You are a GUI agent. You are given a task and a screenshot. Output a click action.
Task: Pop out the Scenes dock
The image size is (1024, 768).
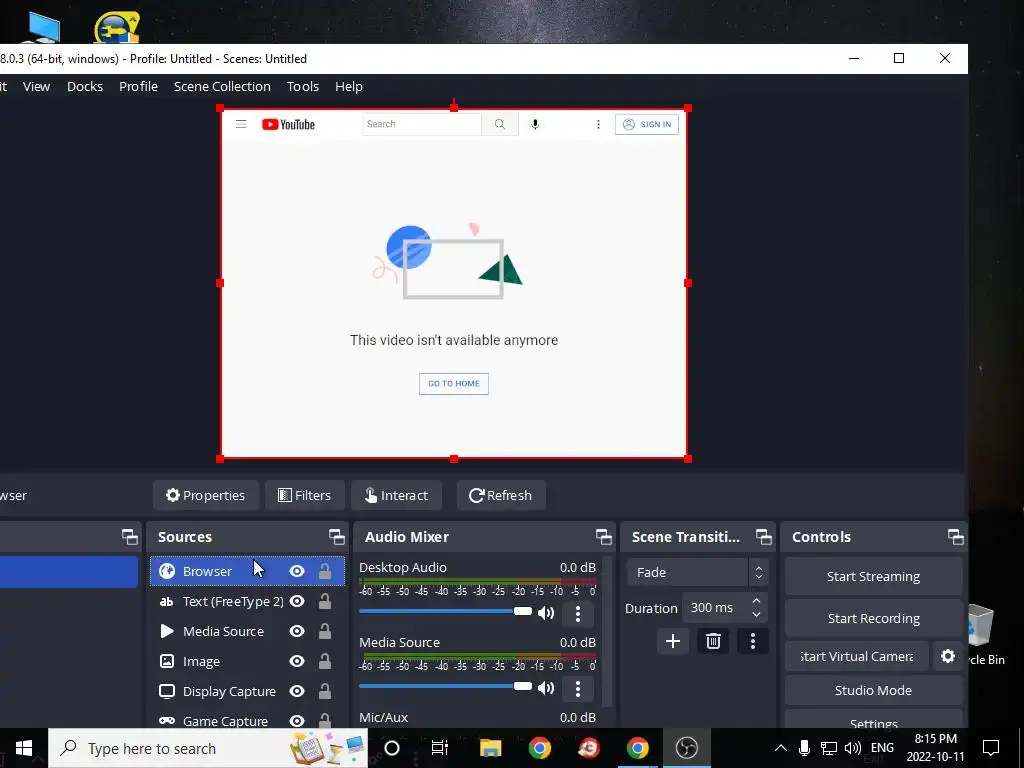(129, 537)
